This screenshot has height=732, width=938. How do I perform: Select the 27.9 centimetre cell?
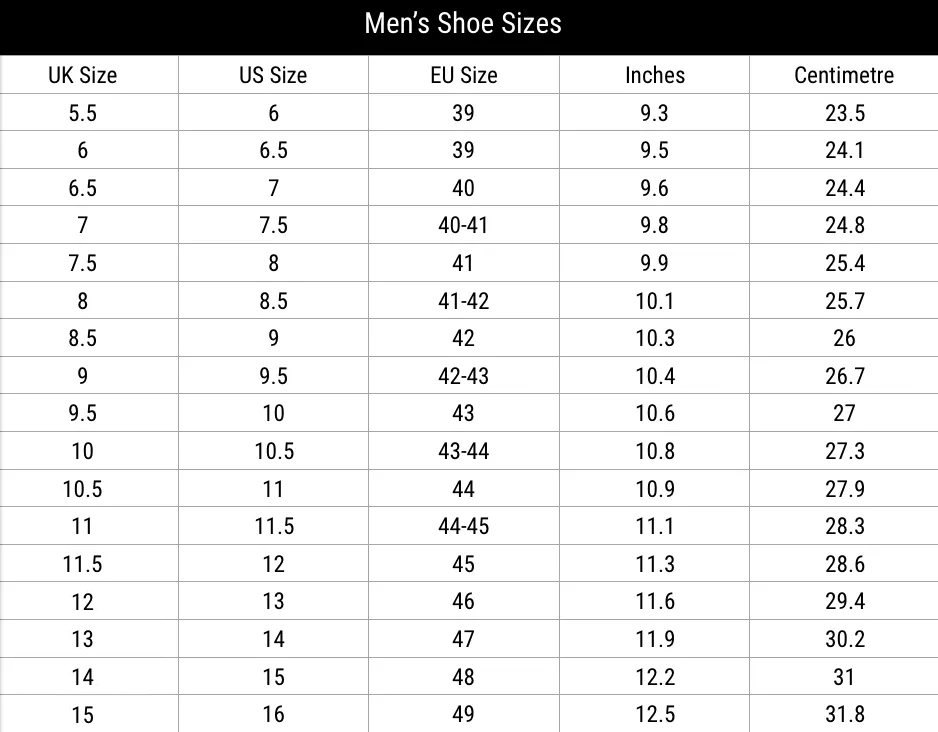844,489
